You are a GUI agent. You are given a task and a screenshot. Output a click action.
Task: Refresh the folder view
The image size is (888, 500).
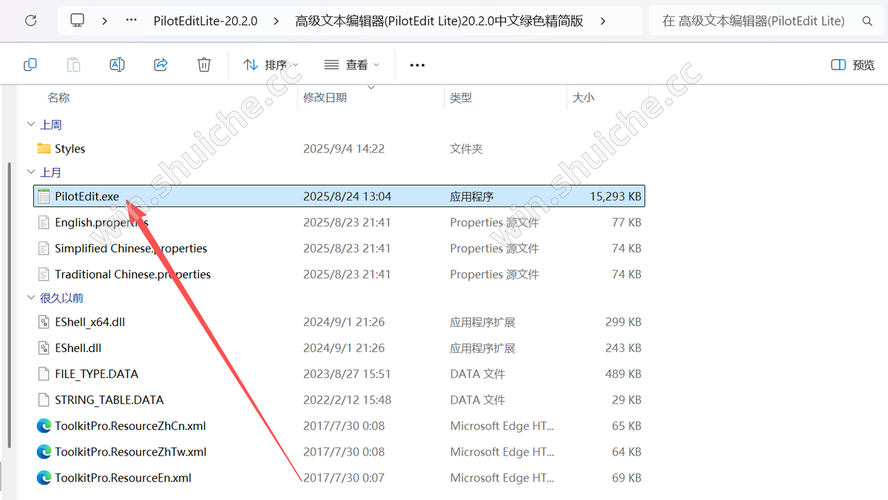point(31,21)
